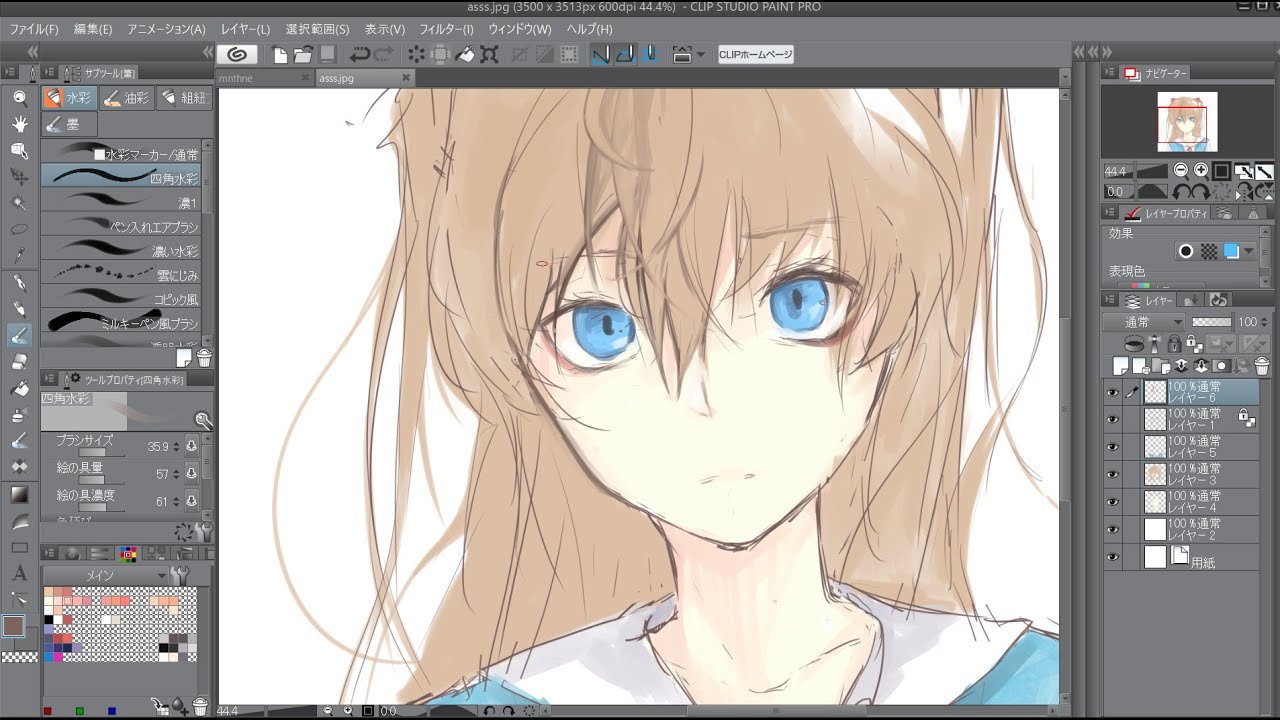Image resolution: width=1280 pixels, height=720 pixels.
Task: Select コピック風 brush
Action: click(x=121, y=298)
